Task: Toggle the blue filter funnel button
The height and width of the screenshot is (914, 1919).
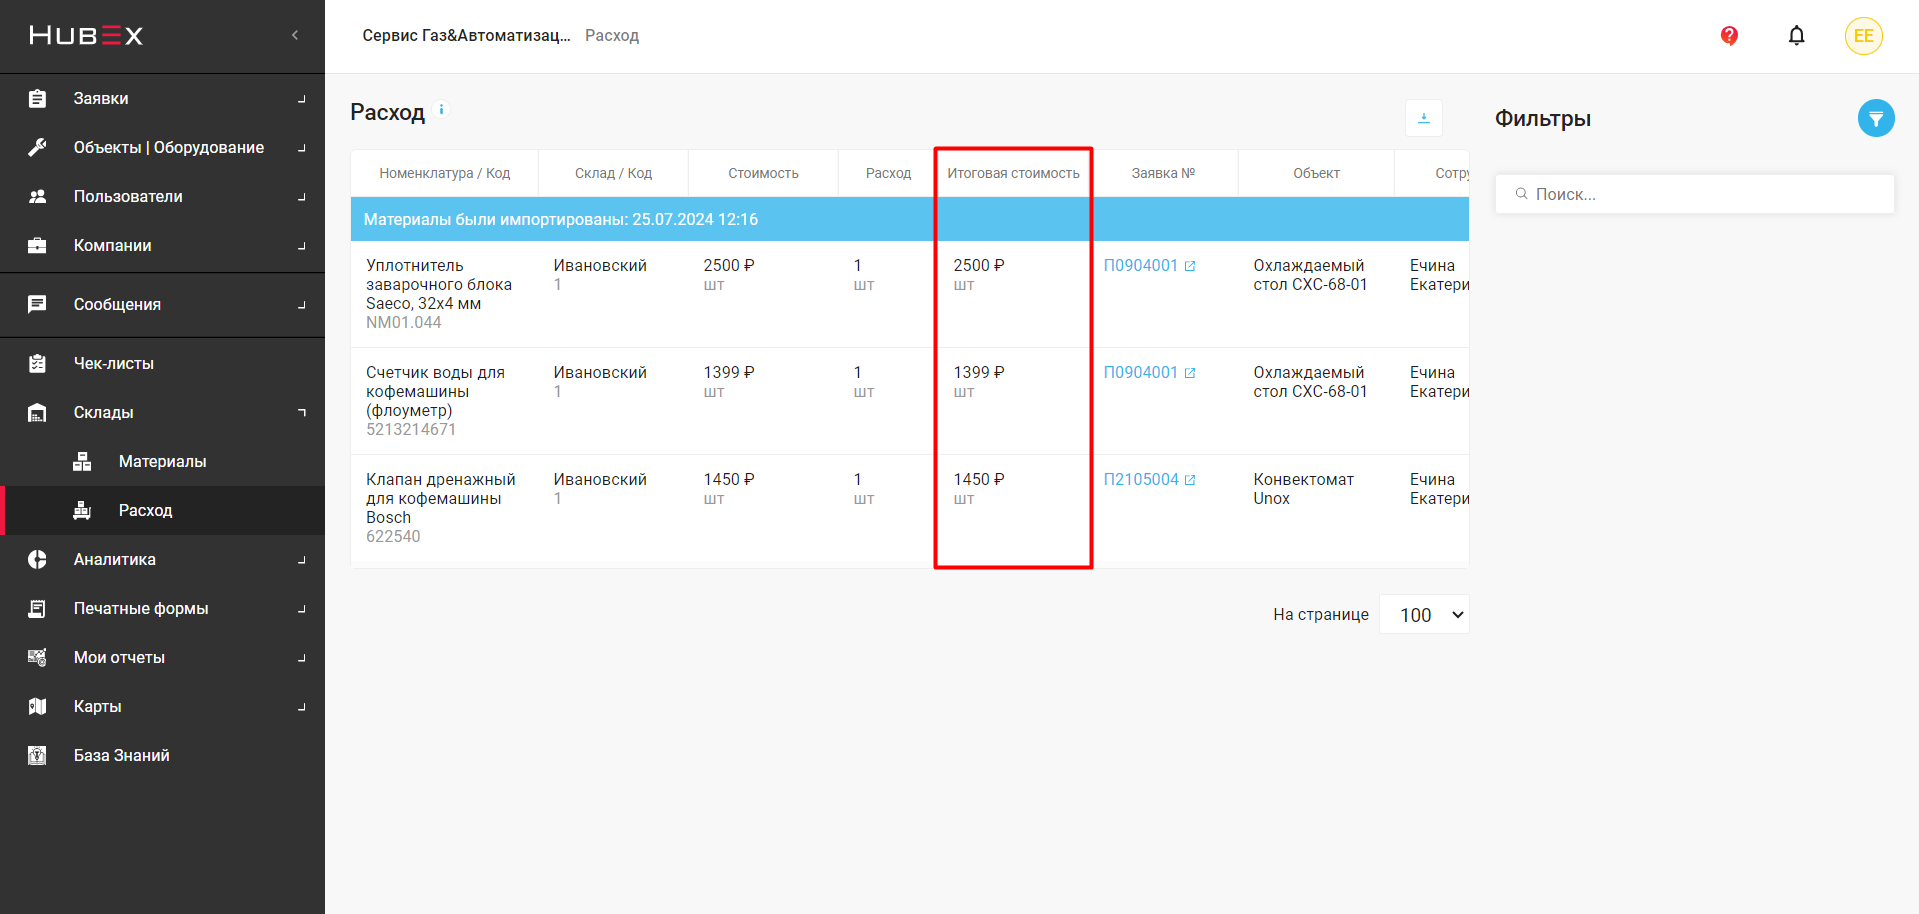Action: (1875, 119)
